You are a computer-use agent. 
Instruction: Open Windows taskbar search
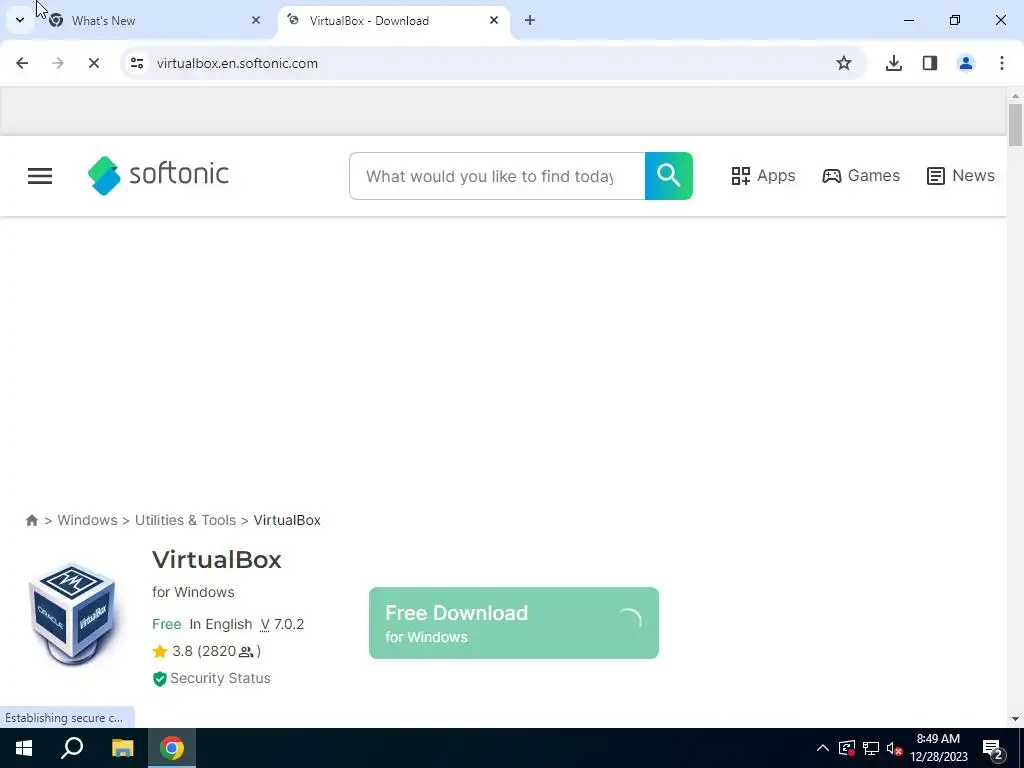click(72, 748)
